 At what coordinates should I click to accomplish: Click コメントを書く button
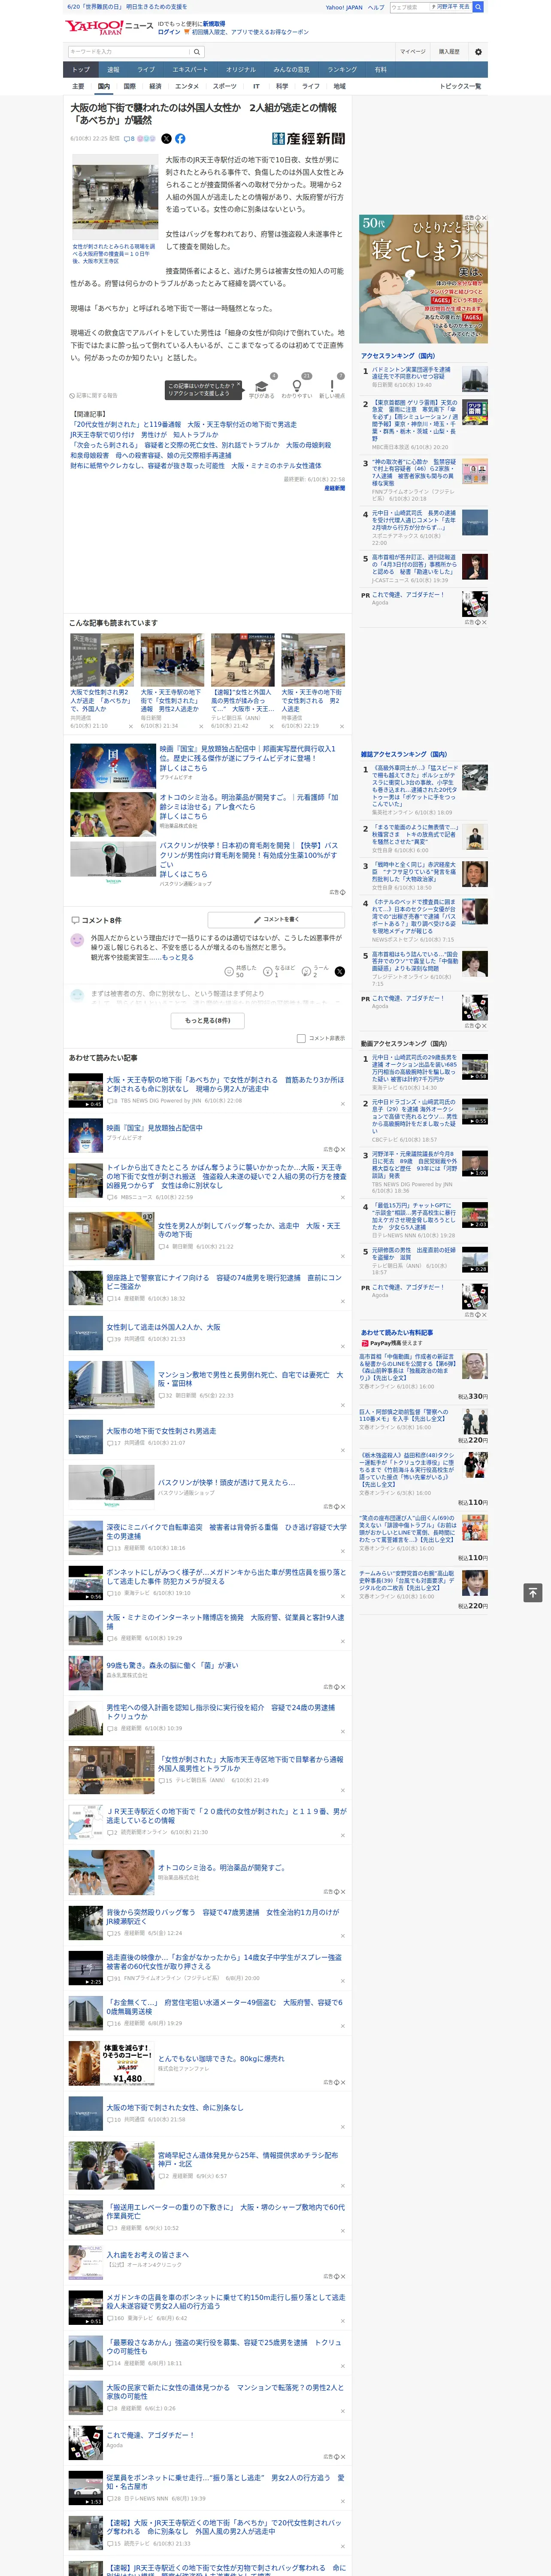pyautogui.click(x=276, y=919)
